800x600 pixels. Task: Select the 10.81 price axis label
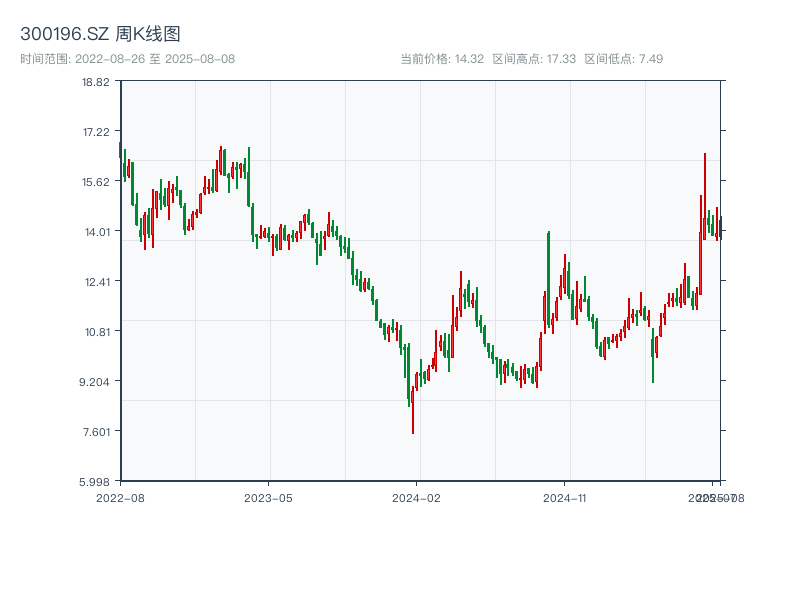point(96,331)
